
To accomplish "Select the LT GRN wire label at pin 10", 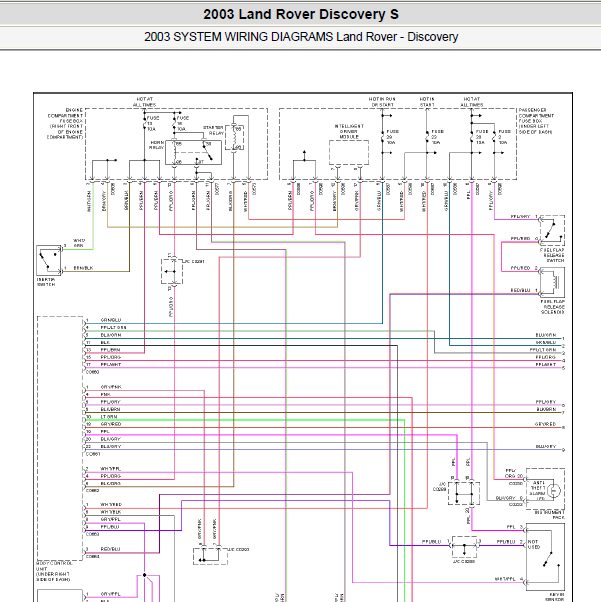I will click(109, 417).
